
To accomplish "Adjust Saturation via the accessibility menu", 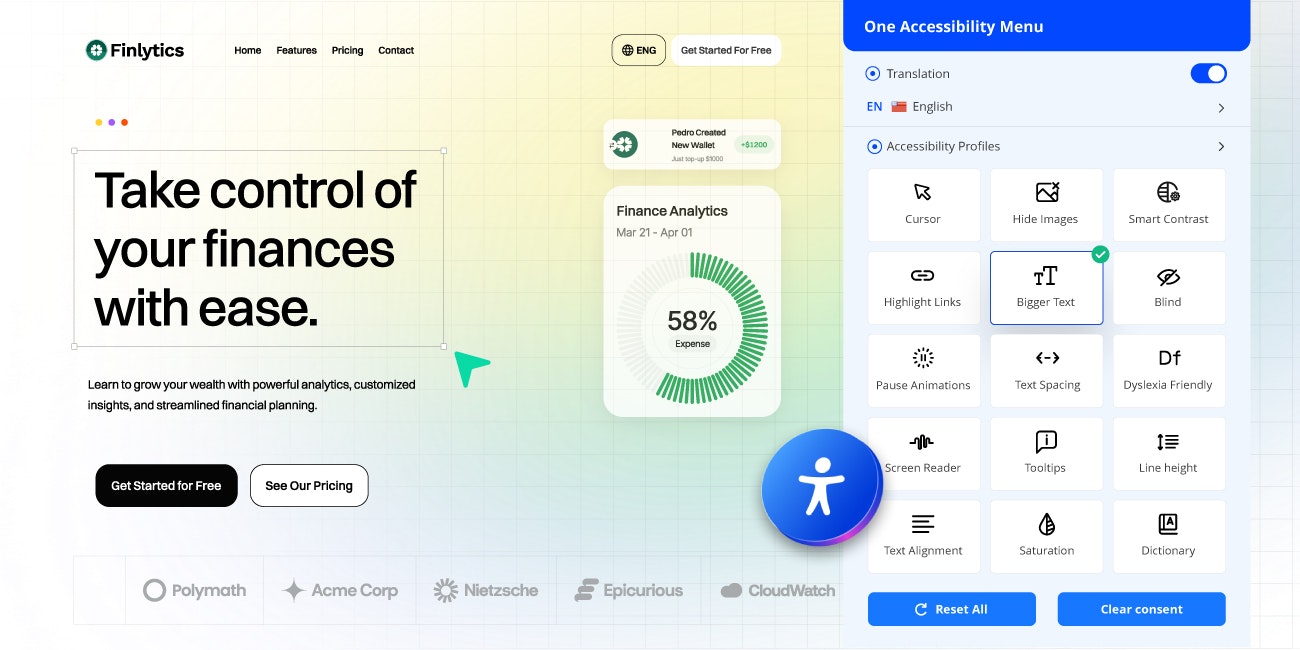I will [1046, 536].
